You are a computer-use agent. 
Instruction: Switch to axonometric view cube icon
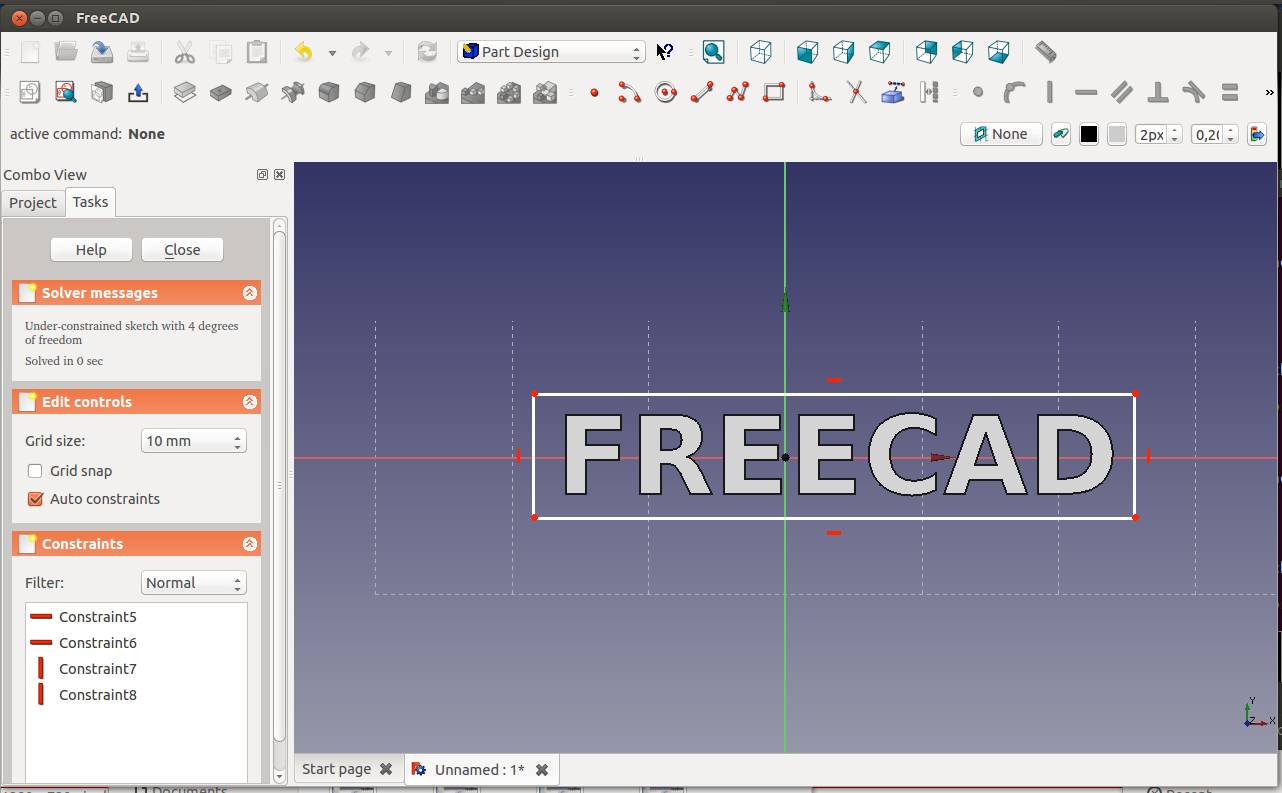point(761,52)
